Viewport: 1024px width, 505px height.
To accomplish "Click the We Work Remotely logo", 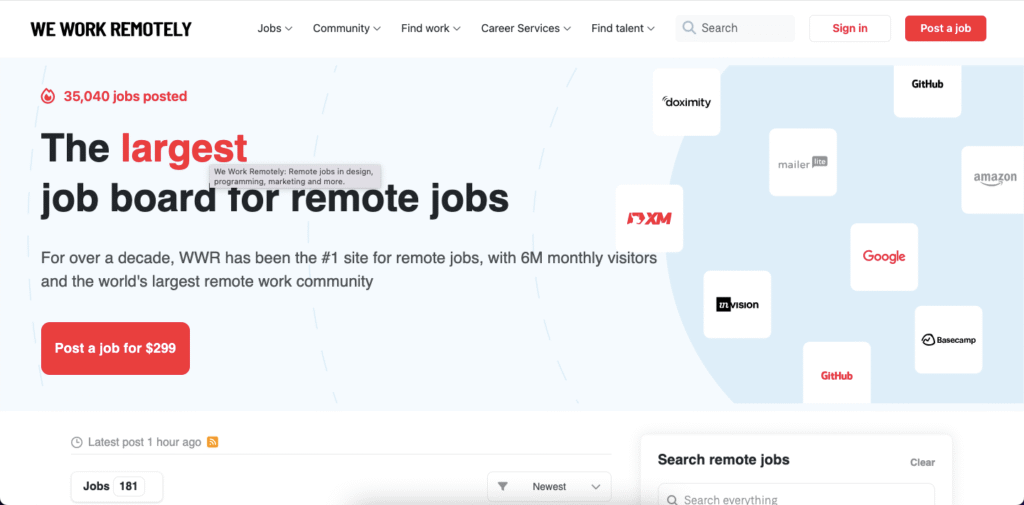I will tap(111, 29).
